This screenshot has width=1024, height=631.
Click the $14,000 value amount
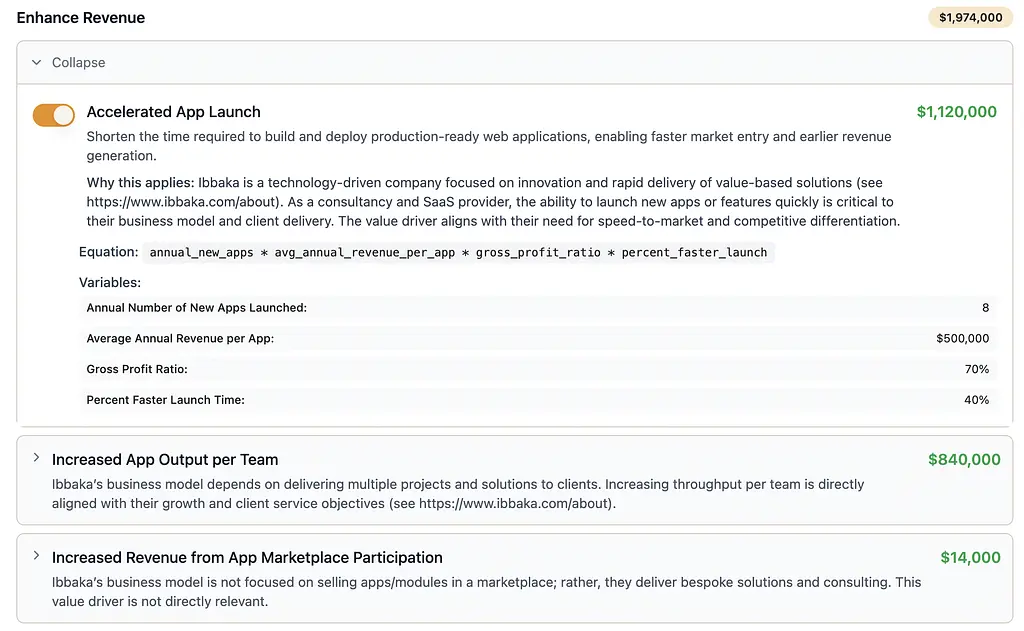[970, 558]
